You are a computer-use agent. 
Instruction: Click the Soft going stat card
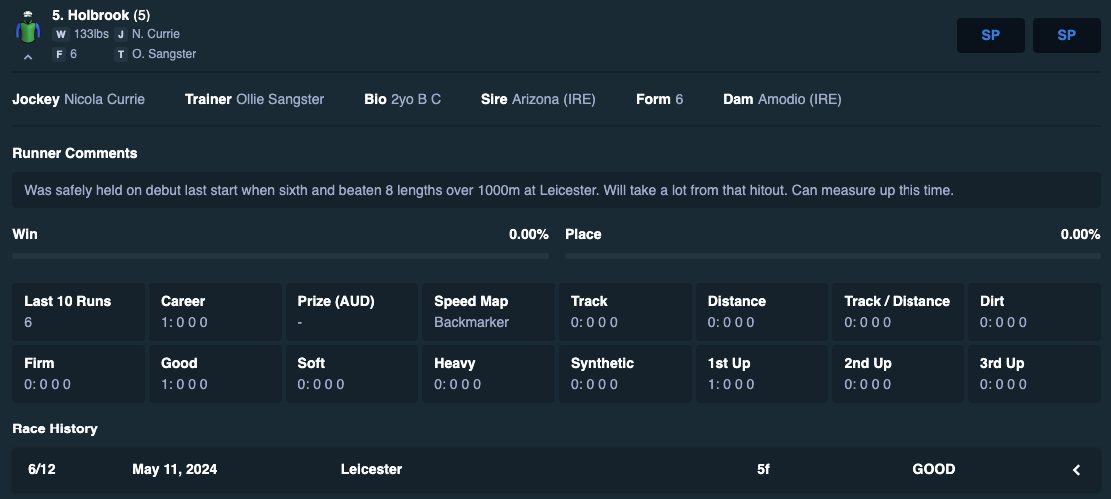tap(351, 374)
